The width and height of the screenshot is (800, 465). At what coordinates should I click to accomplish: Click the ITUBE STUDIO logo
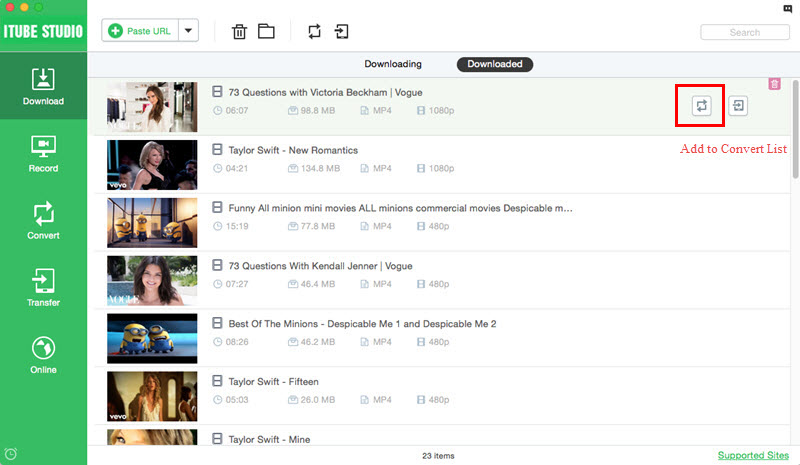[x=43, y=32]
